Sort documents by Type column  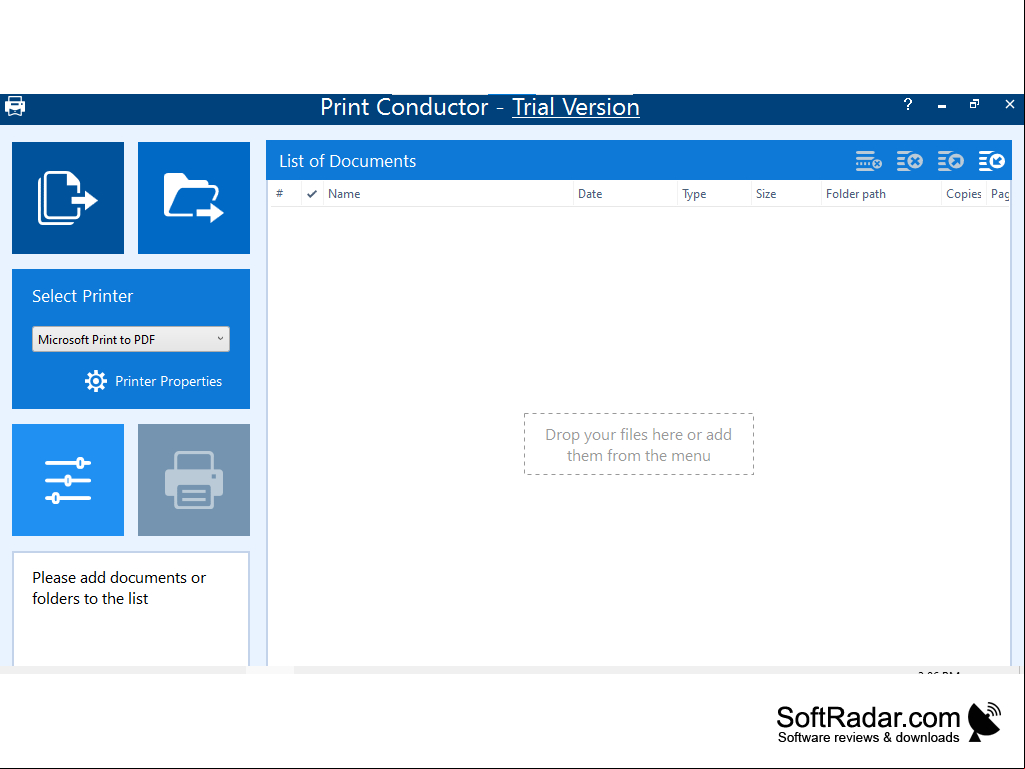[714, 194]
